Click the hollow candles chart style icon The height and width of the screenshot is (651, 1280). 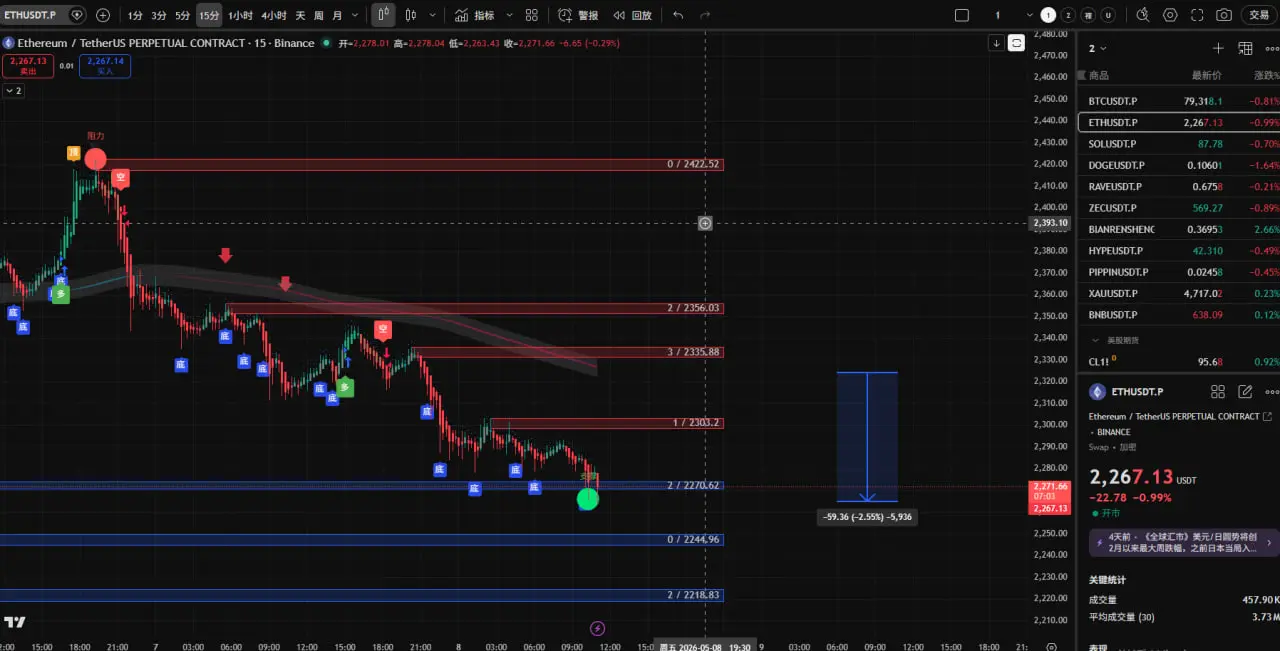pos(411,15)
